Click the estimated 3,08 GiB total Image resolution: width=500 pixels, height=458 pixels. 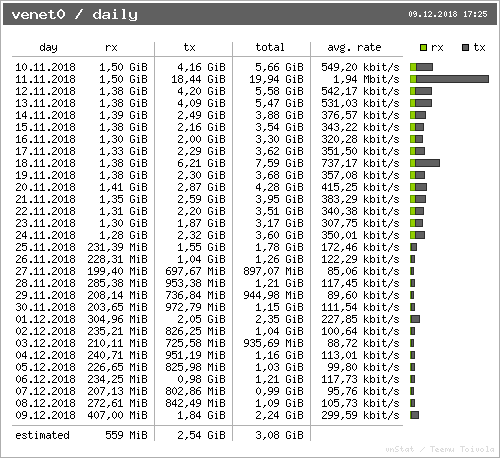point(279,435)
